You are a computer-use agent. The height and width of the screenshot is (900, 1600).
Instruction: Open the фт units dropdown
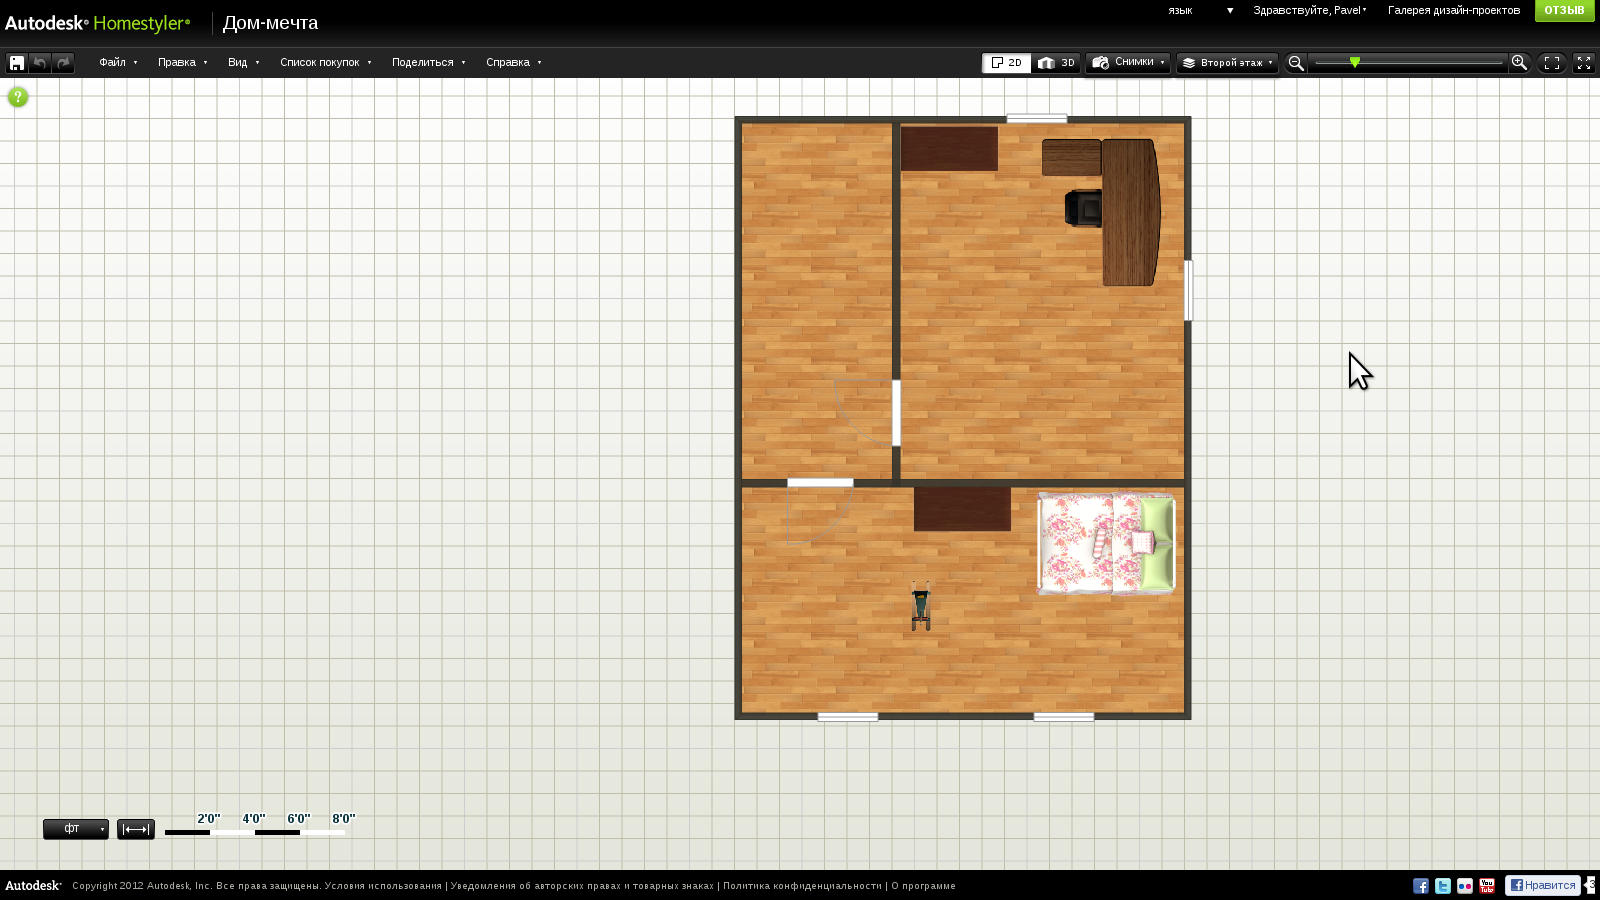click(x=76, y=829)
